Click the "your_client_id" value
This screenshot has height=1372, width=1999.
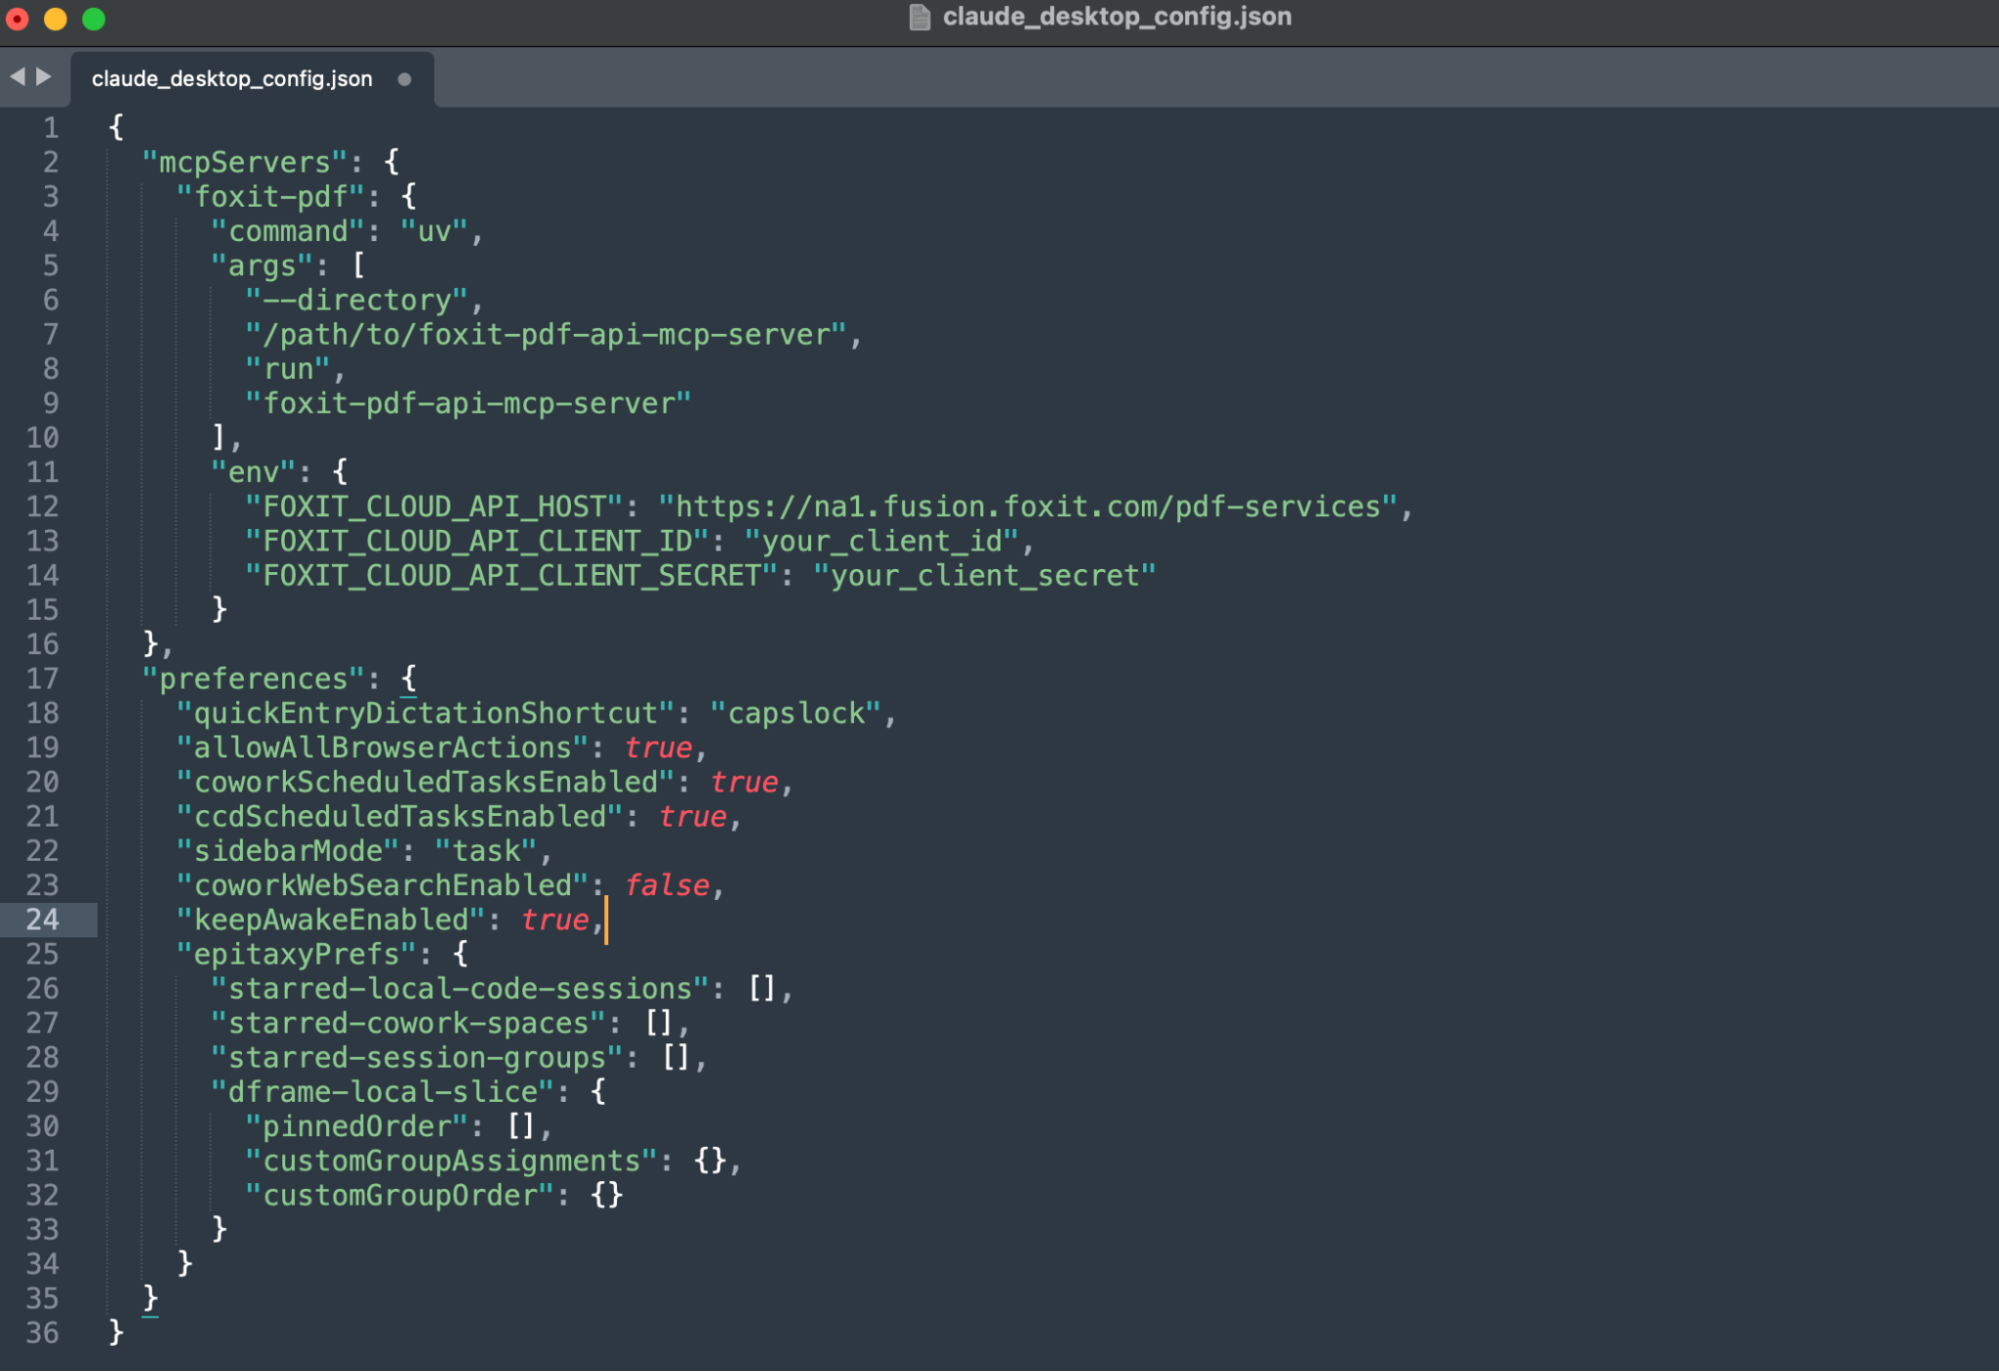click(882, 541)
